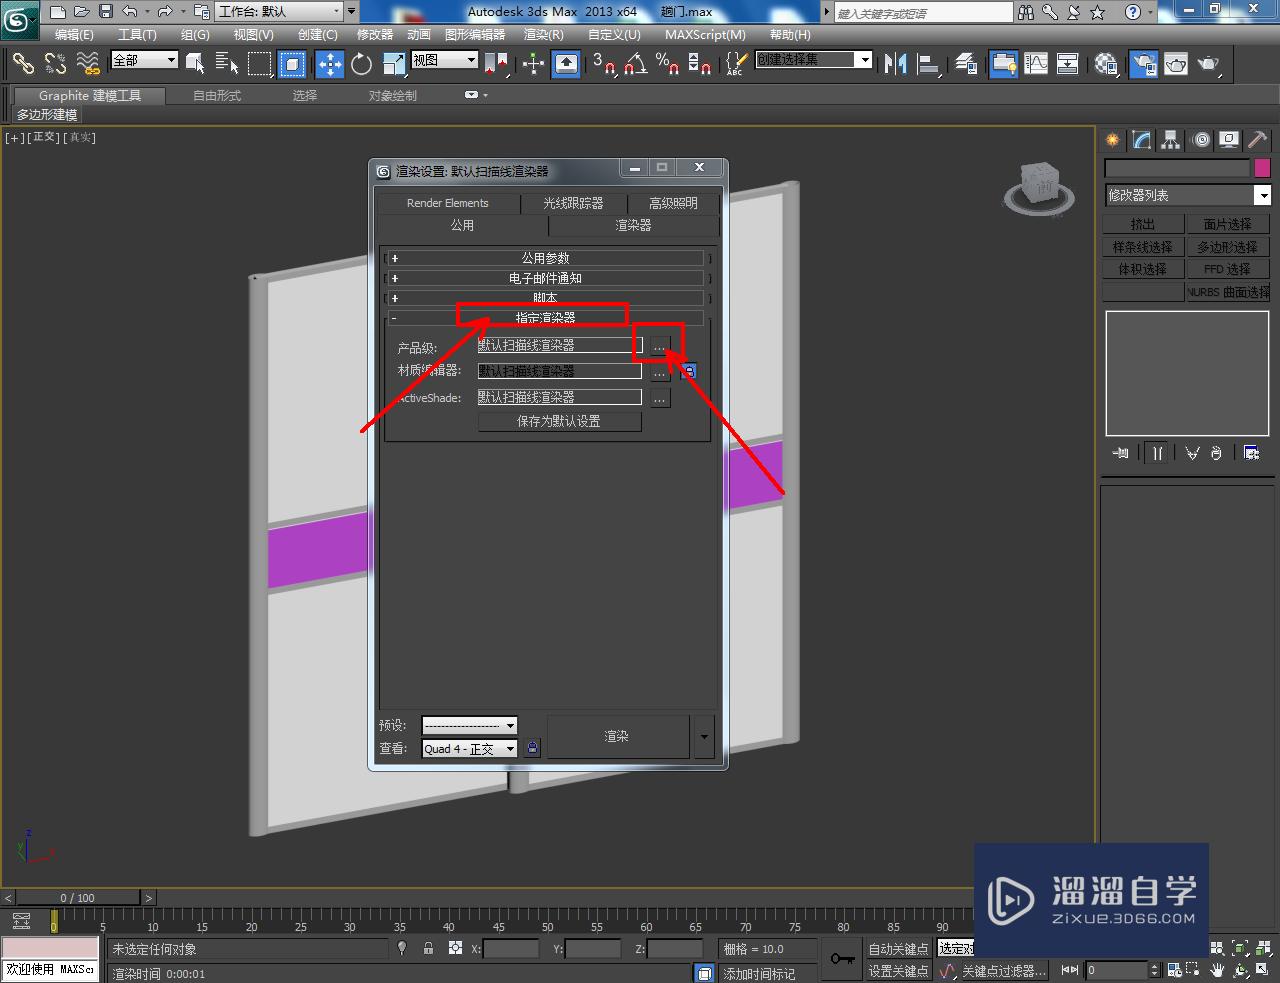Select the Link tool in main toolbar

click(23, 64)
